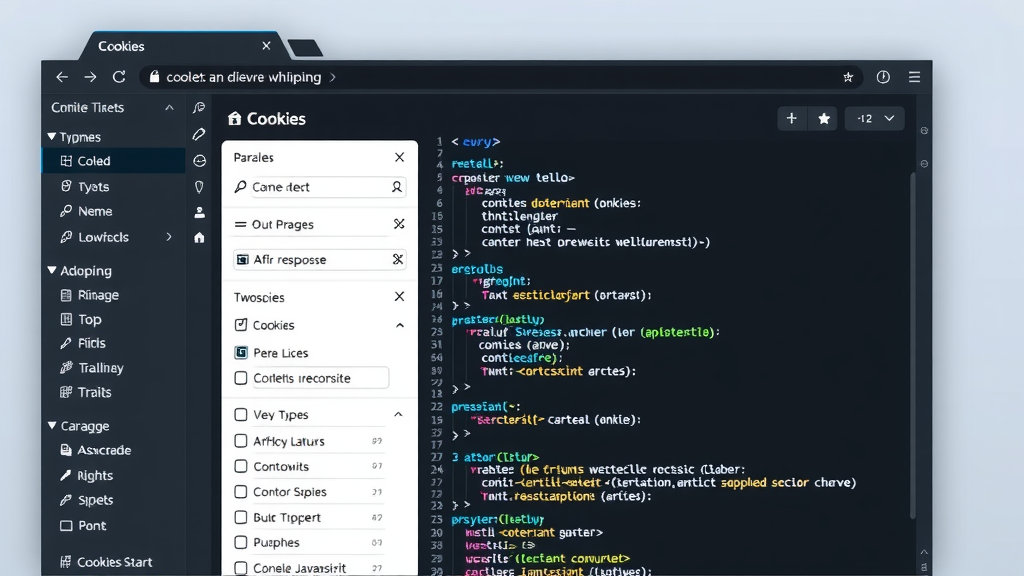
Task: Open the -12 dropdown in the top toolbar
Action: (874, 118)
